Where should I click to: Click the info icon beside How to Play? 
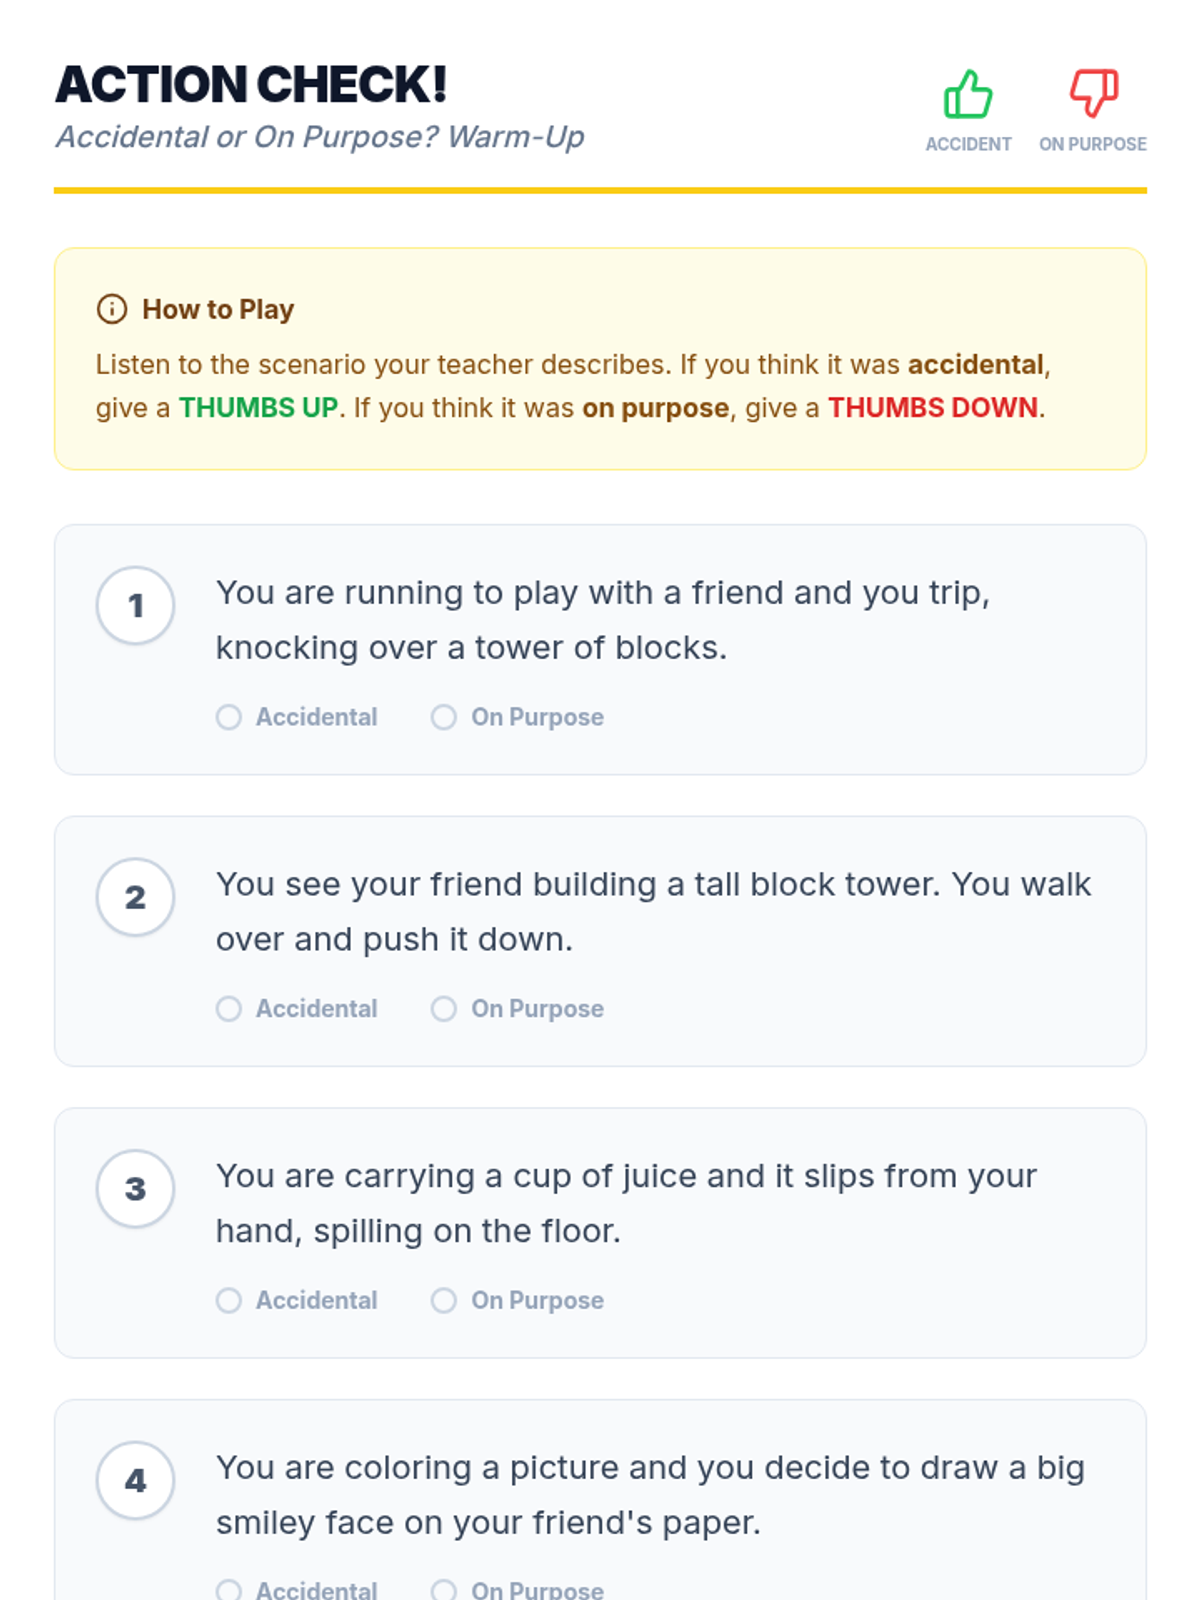[112, 309]
